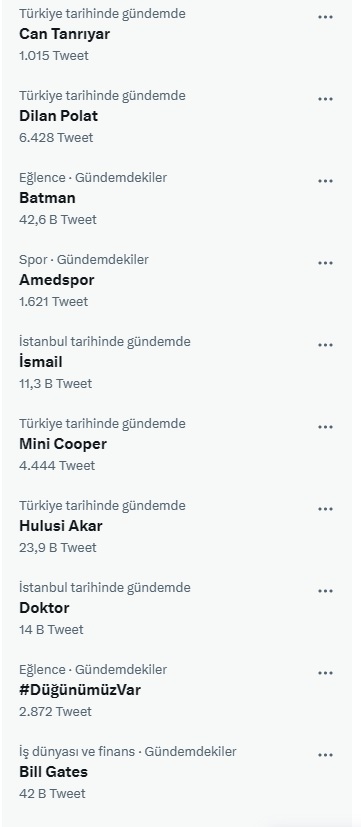Open more options for Dilan Polat trend
361x827 pixels.
(x=325, y=99)
